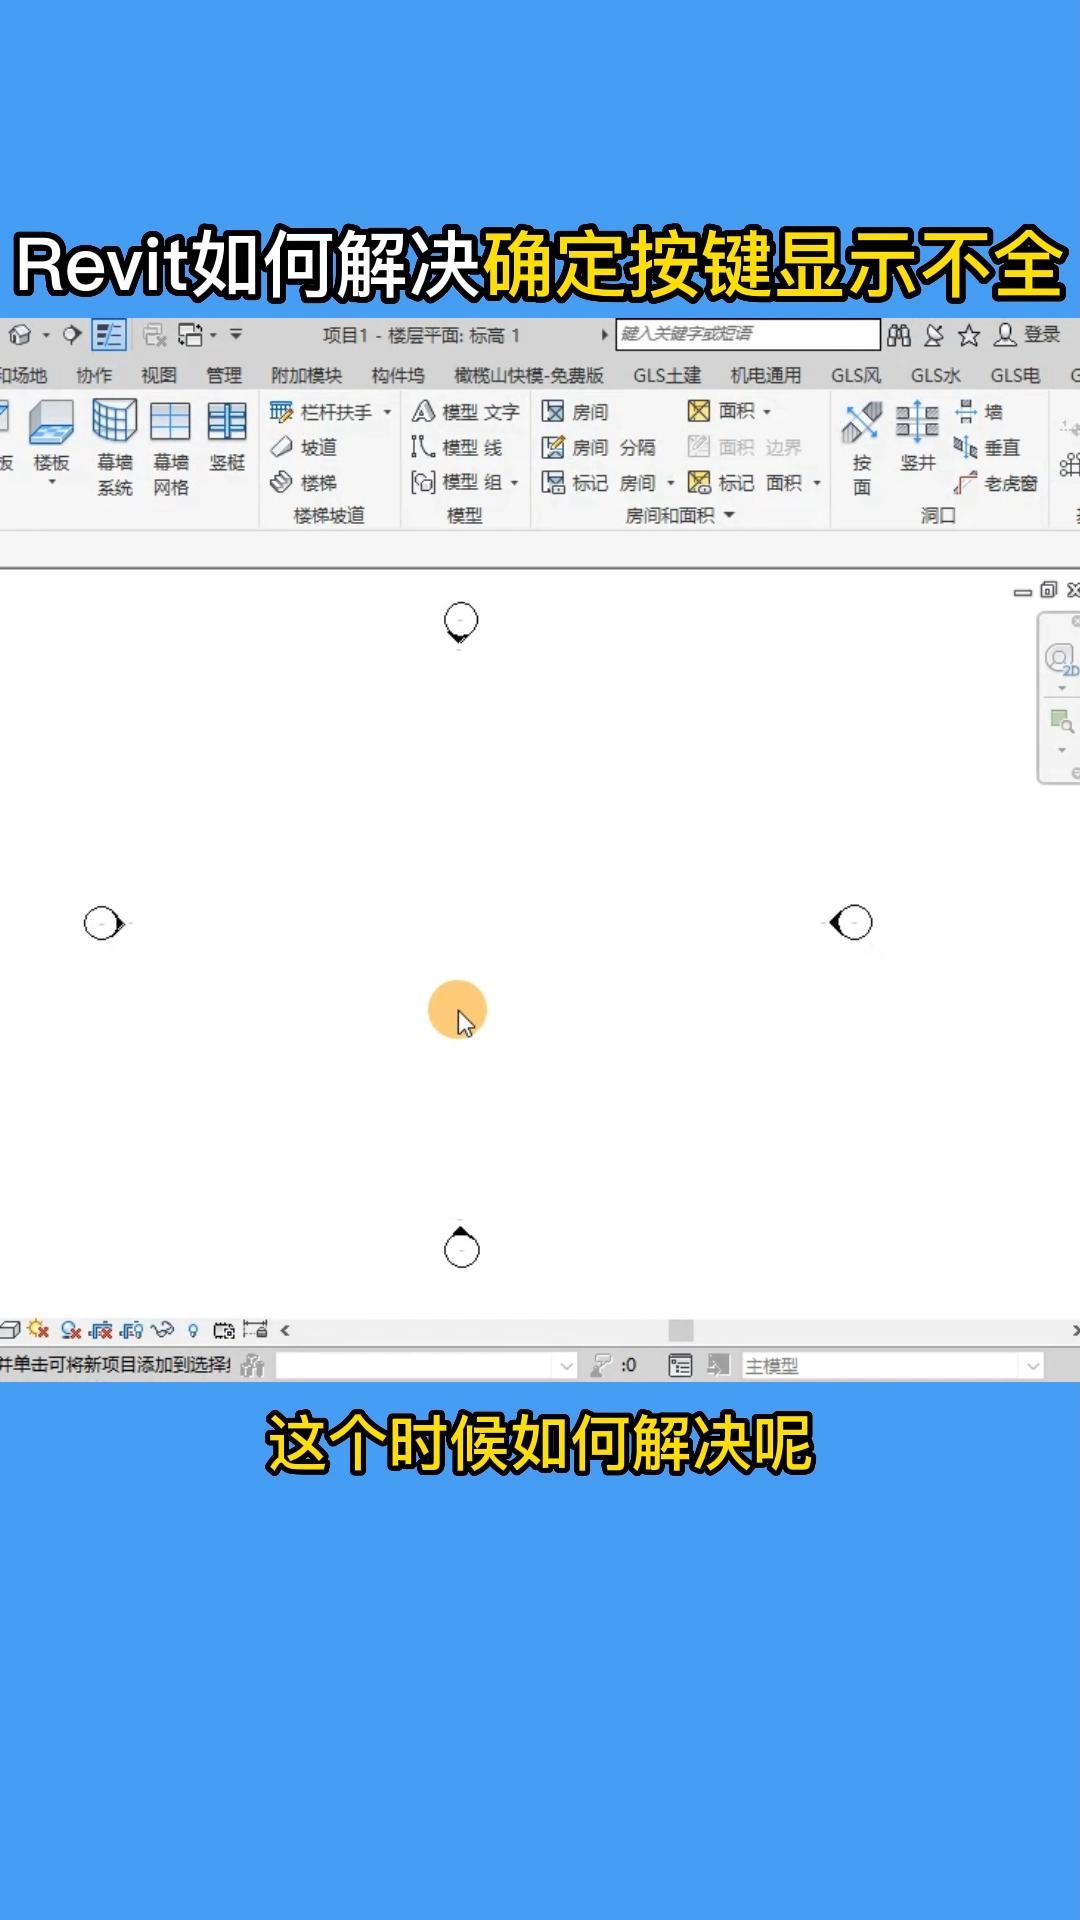The image size is (1080, 1920).
Task: Switch to the 视图 ribbon tab
Action: [158, 375]
